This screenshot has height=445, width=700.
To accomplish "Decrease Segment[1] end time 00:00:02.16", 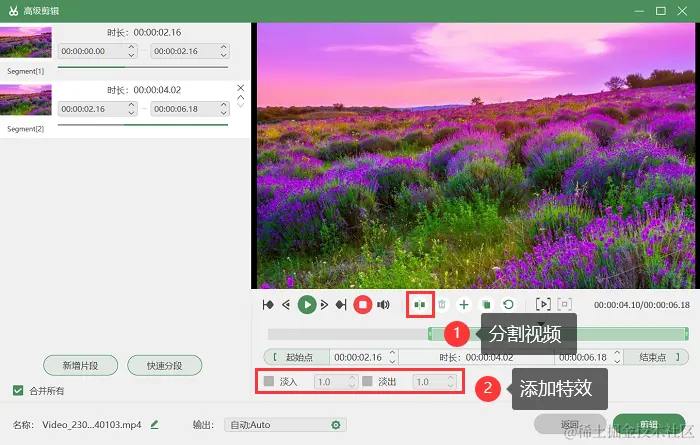I will (224, 55).
